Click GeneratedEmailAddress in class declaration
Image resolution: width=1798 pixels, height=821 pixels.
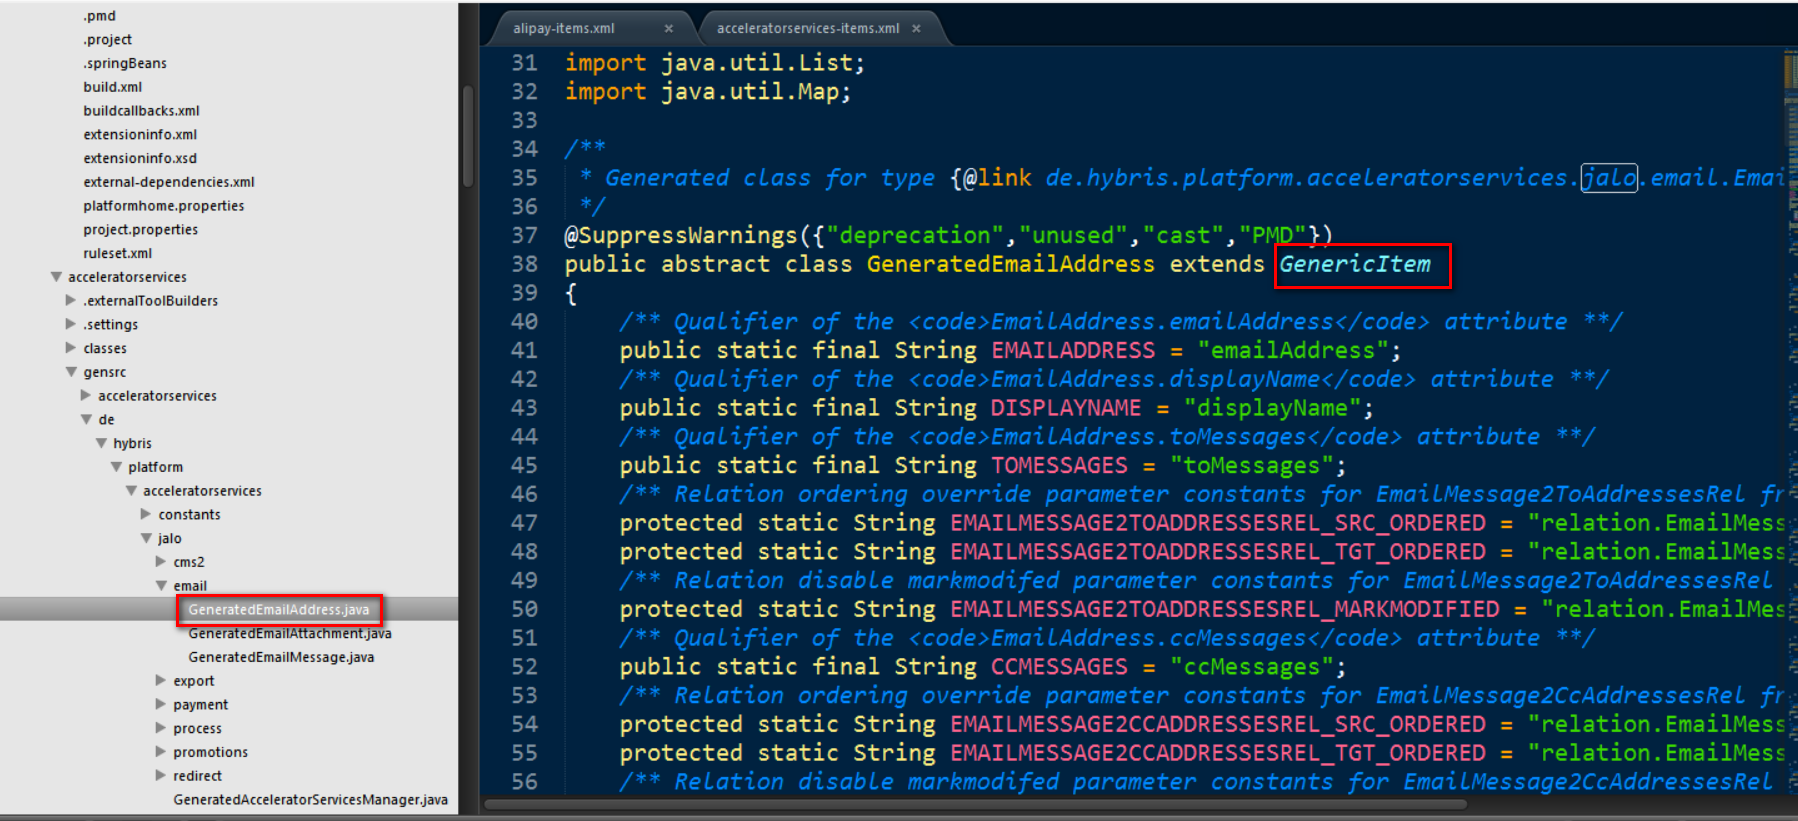tap(1010, 264)
